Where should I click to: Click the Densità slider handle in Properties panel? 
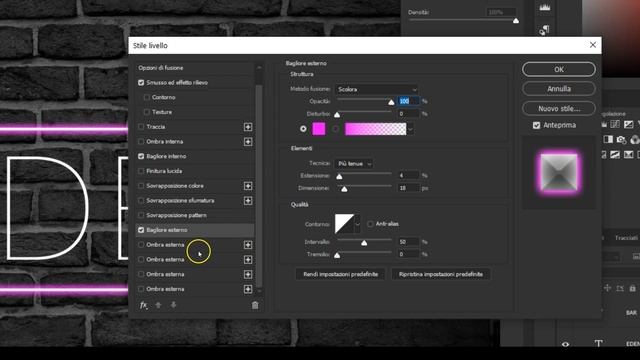[516, 21]
